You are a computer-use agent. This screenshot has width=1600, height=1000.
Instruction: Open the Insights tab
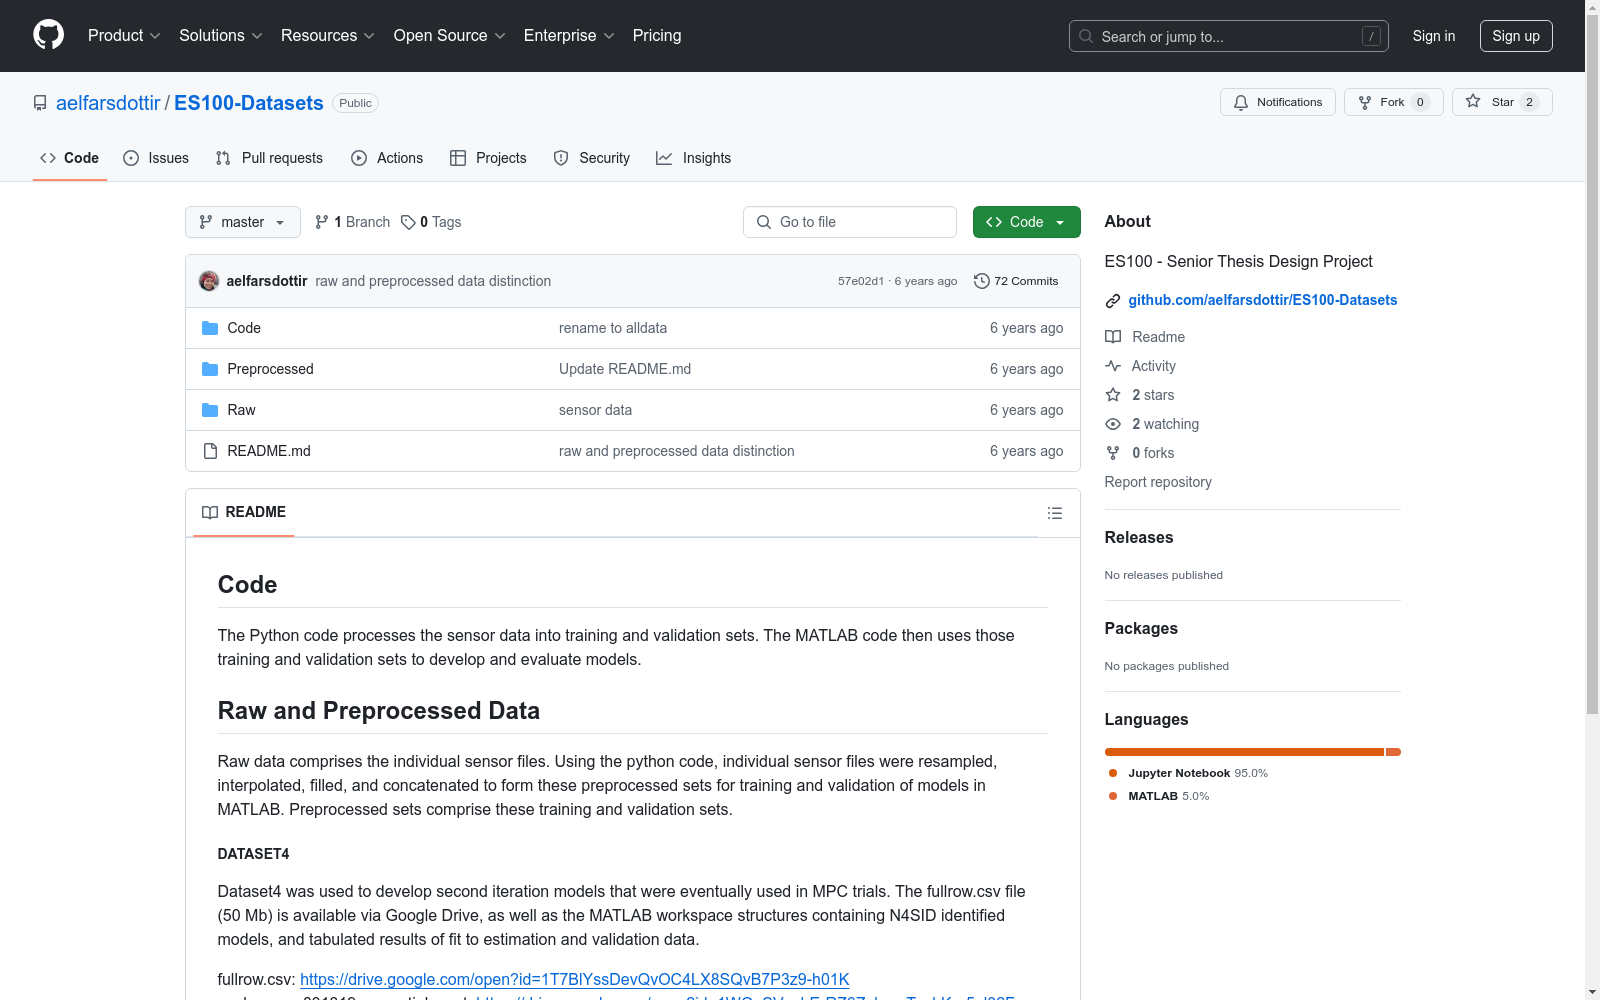coord(694,158)
